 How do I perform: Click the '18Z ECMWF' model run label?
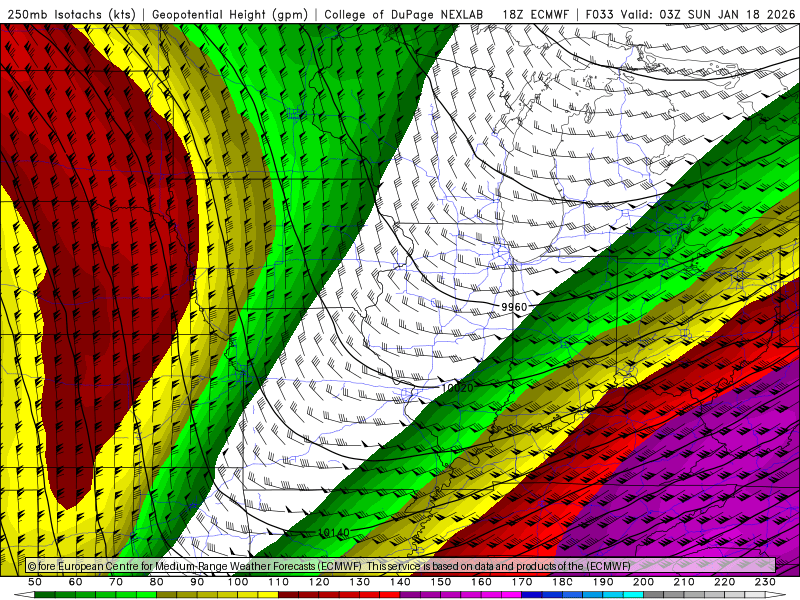pos(535,15)
